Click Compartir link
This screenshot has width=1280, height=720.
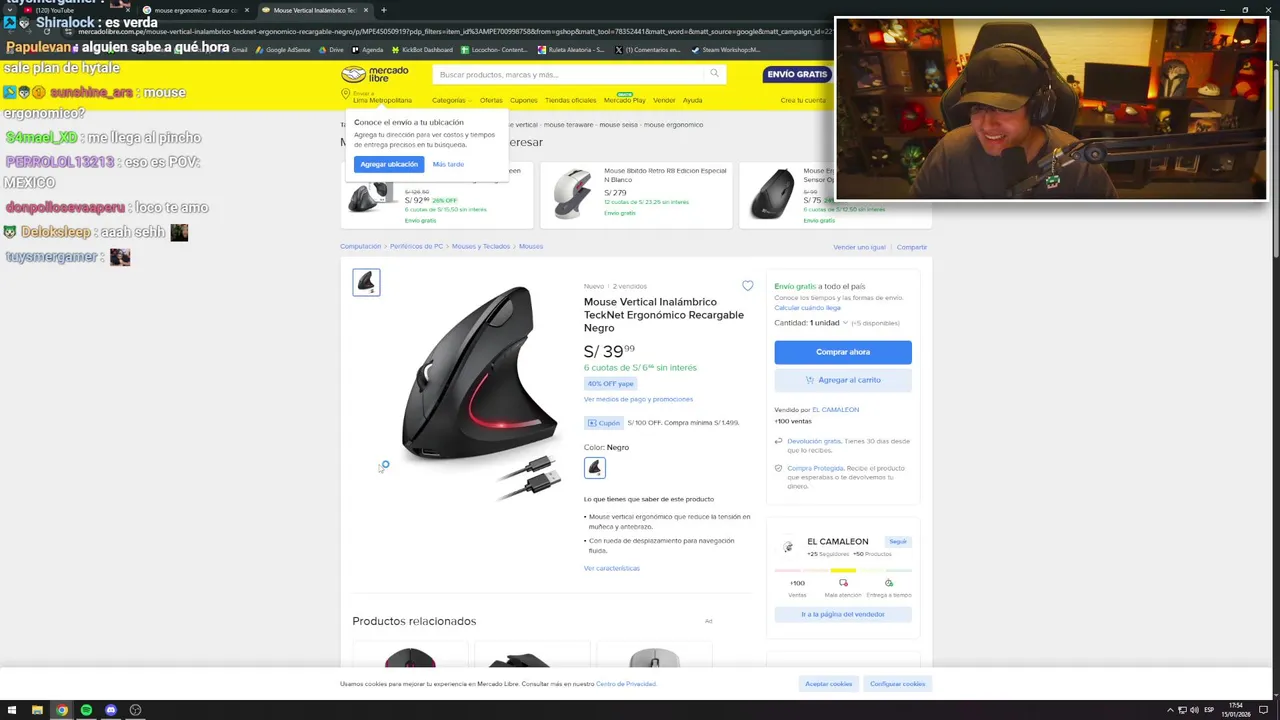pyautogui.click(x=912, y=247)
